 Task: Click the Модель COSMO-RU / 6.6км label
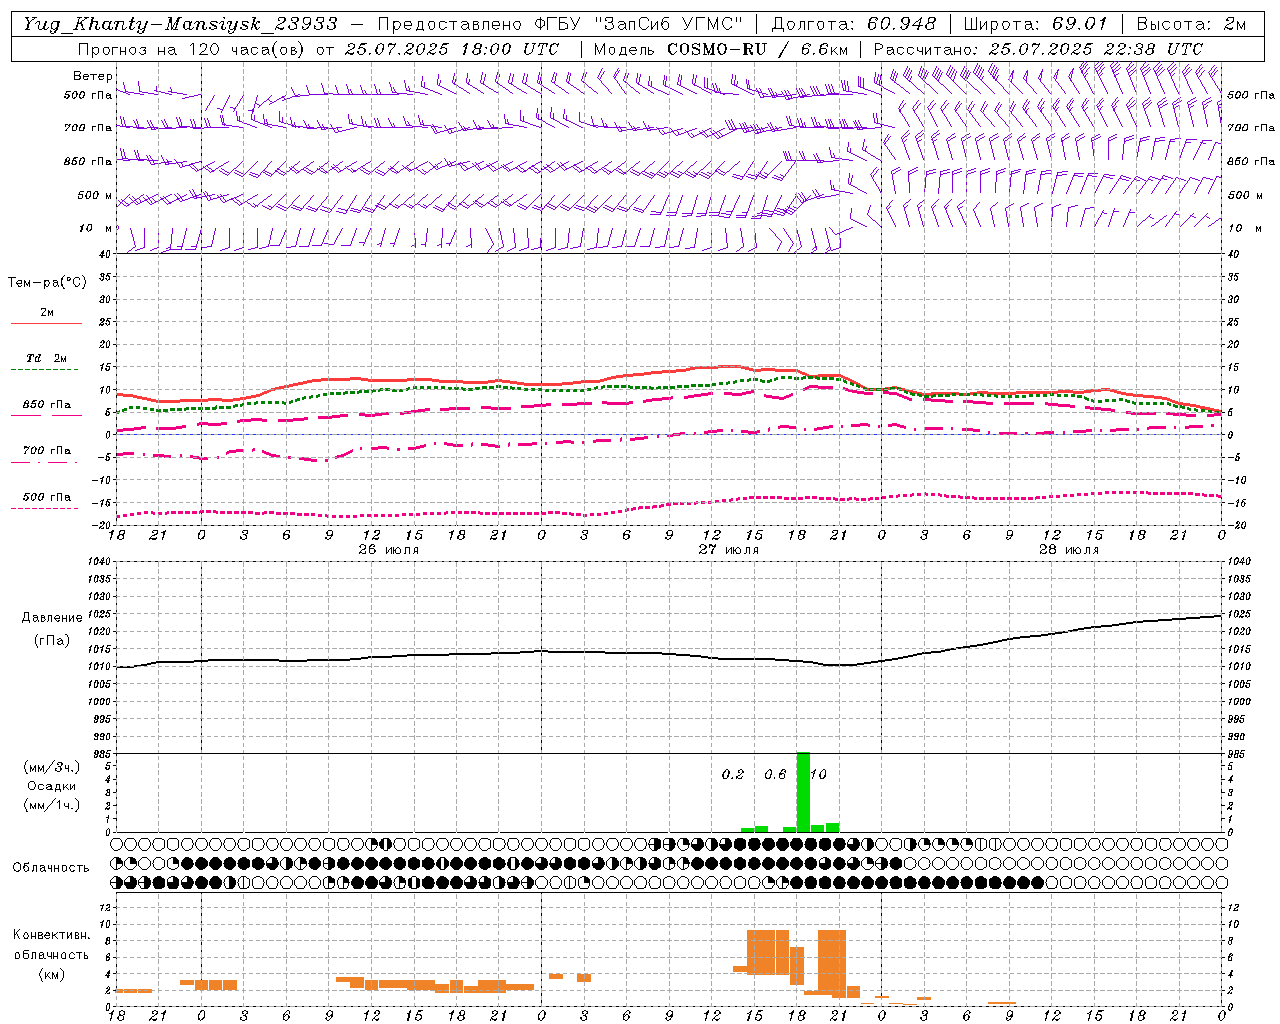pos(721,49)
